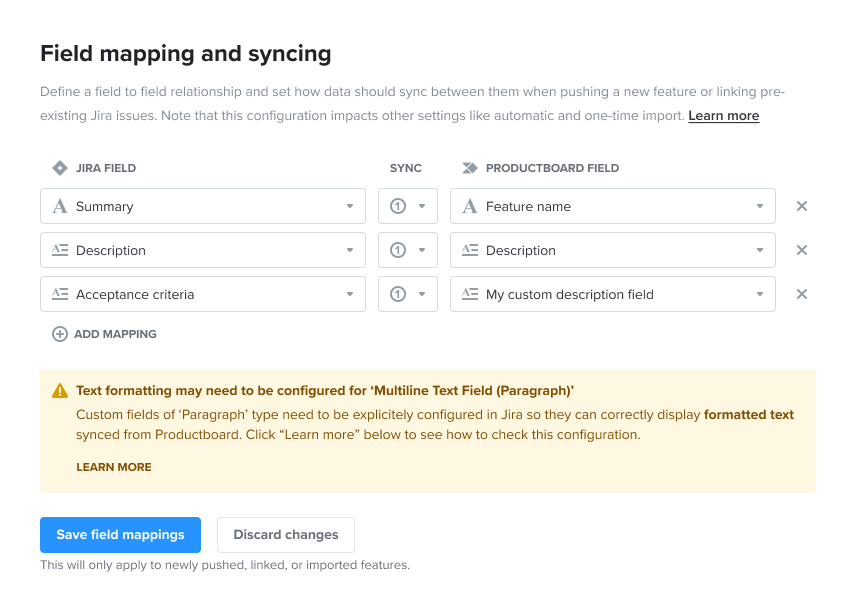This screenshot has height=613, width=856.
Task: Click Discard changes
Action: 285,535
